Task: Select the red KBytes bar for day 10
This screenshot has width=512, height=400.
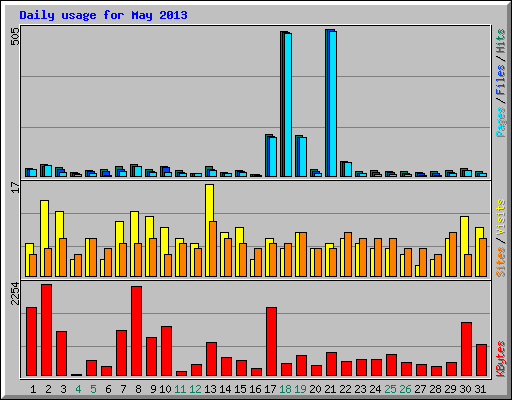Action: click(x=166, y=351)
